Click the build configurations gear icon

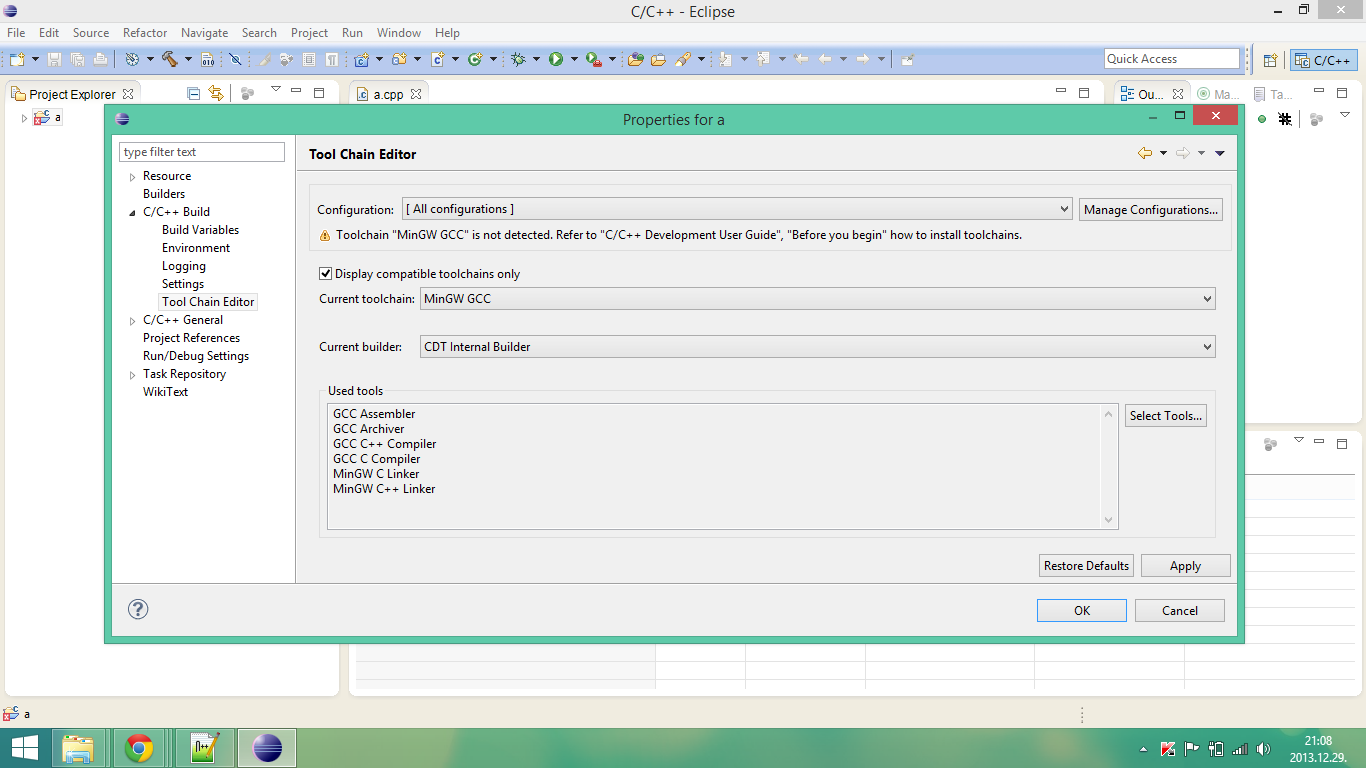132,59
